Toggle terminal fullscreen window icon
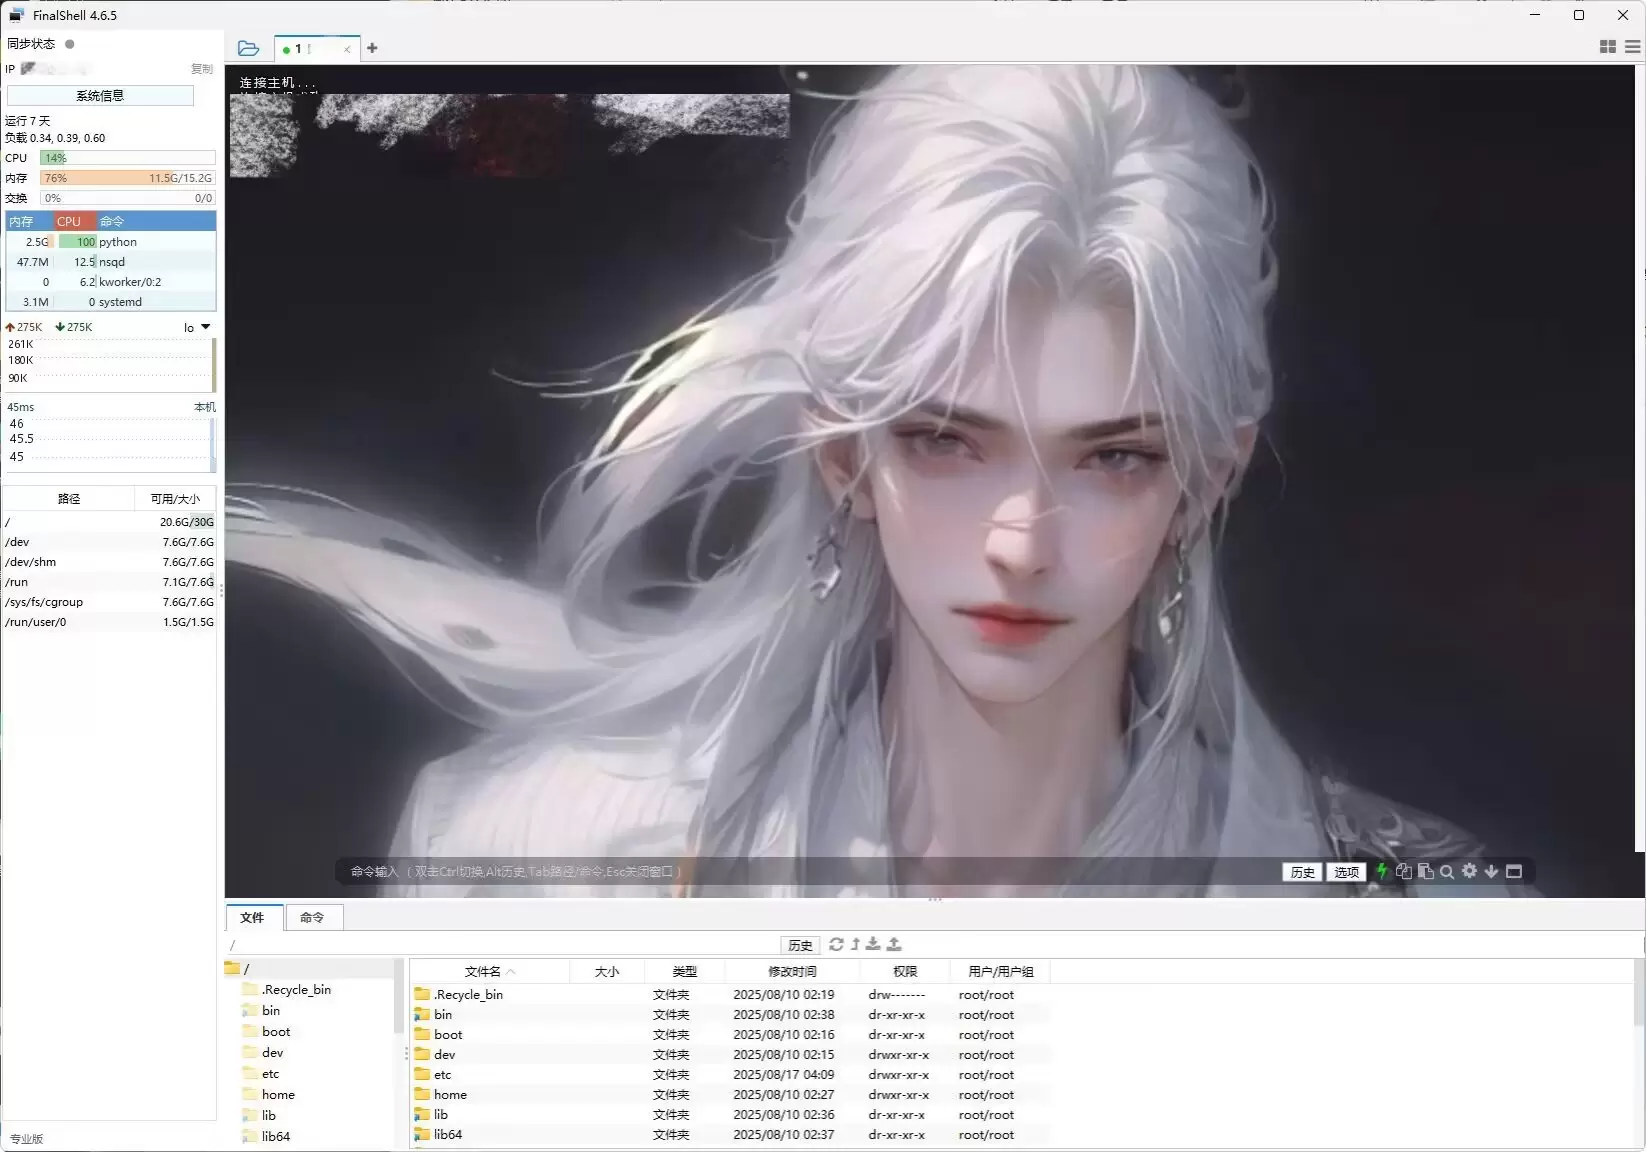The width and height of the screenshot is (1646, 1152). [x=1514, y=871]
